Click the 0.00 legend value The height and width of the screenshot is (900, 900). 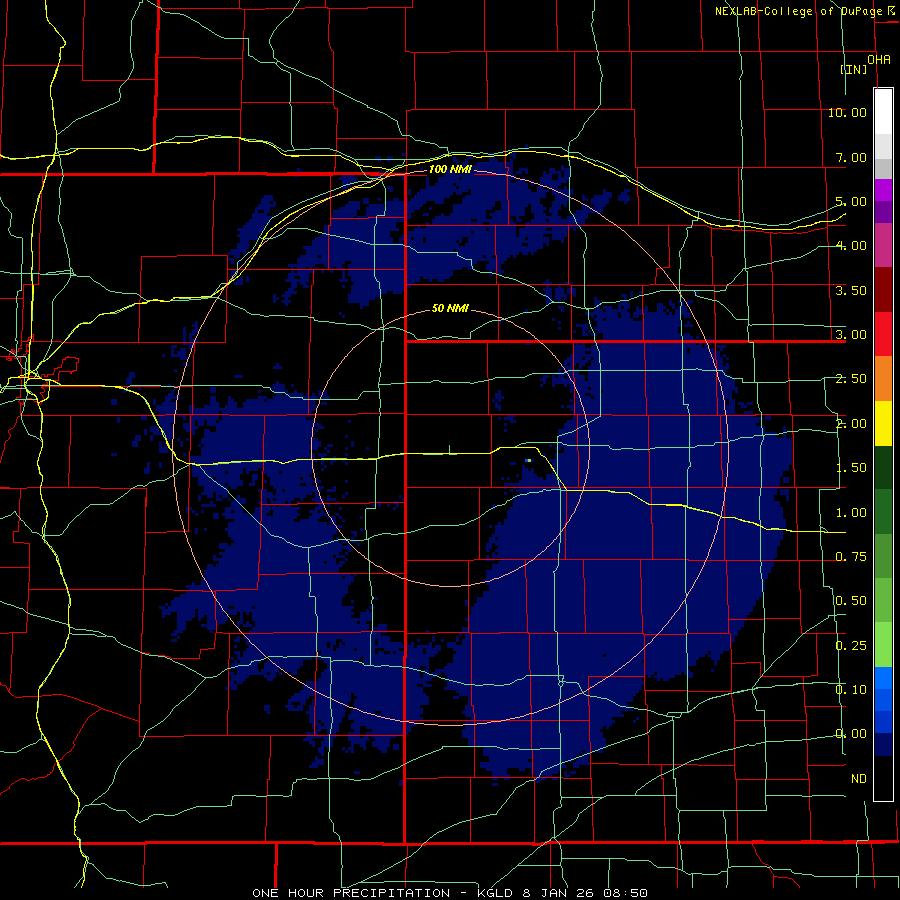point(851,734)
